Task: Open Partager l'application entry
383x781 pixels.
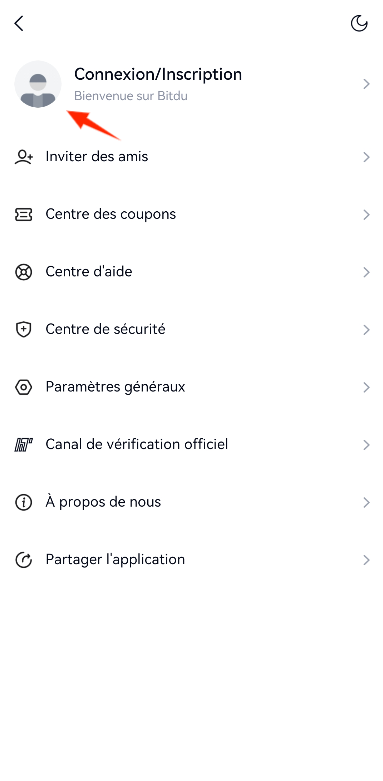Action: coord(191,560)
